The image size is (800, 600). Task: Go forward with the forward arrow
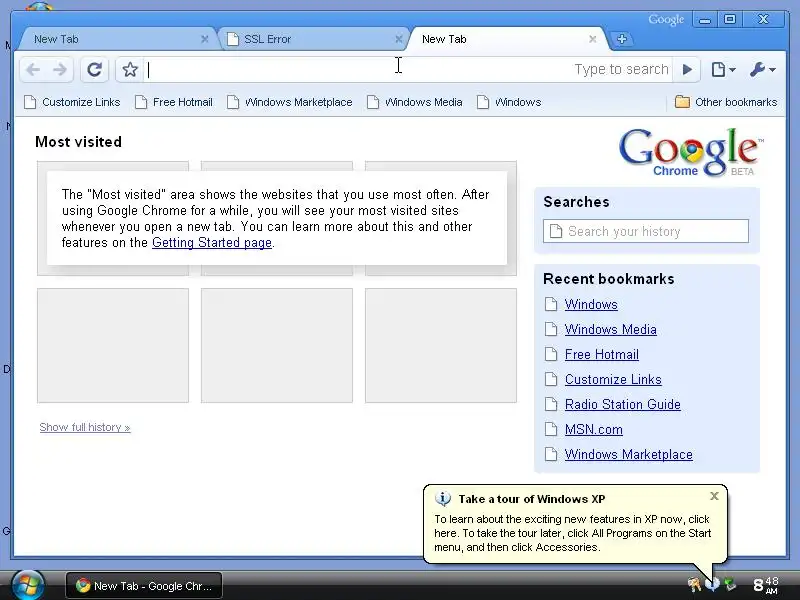point(60,69)
